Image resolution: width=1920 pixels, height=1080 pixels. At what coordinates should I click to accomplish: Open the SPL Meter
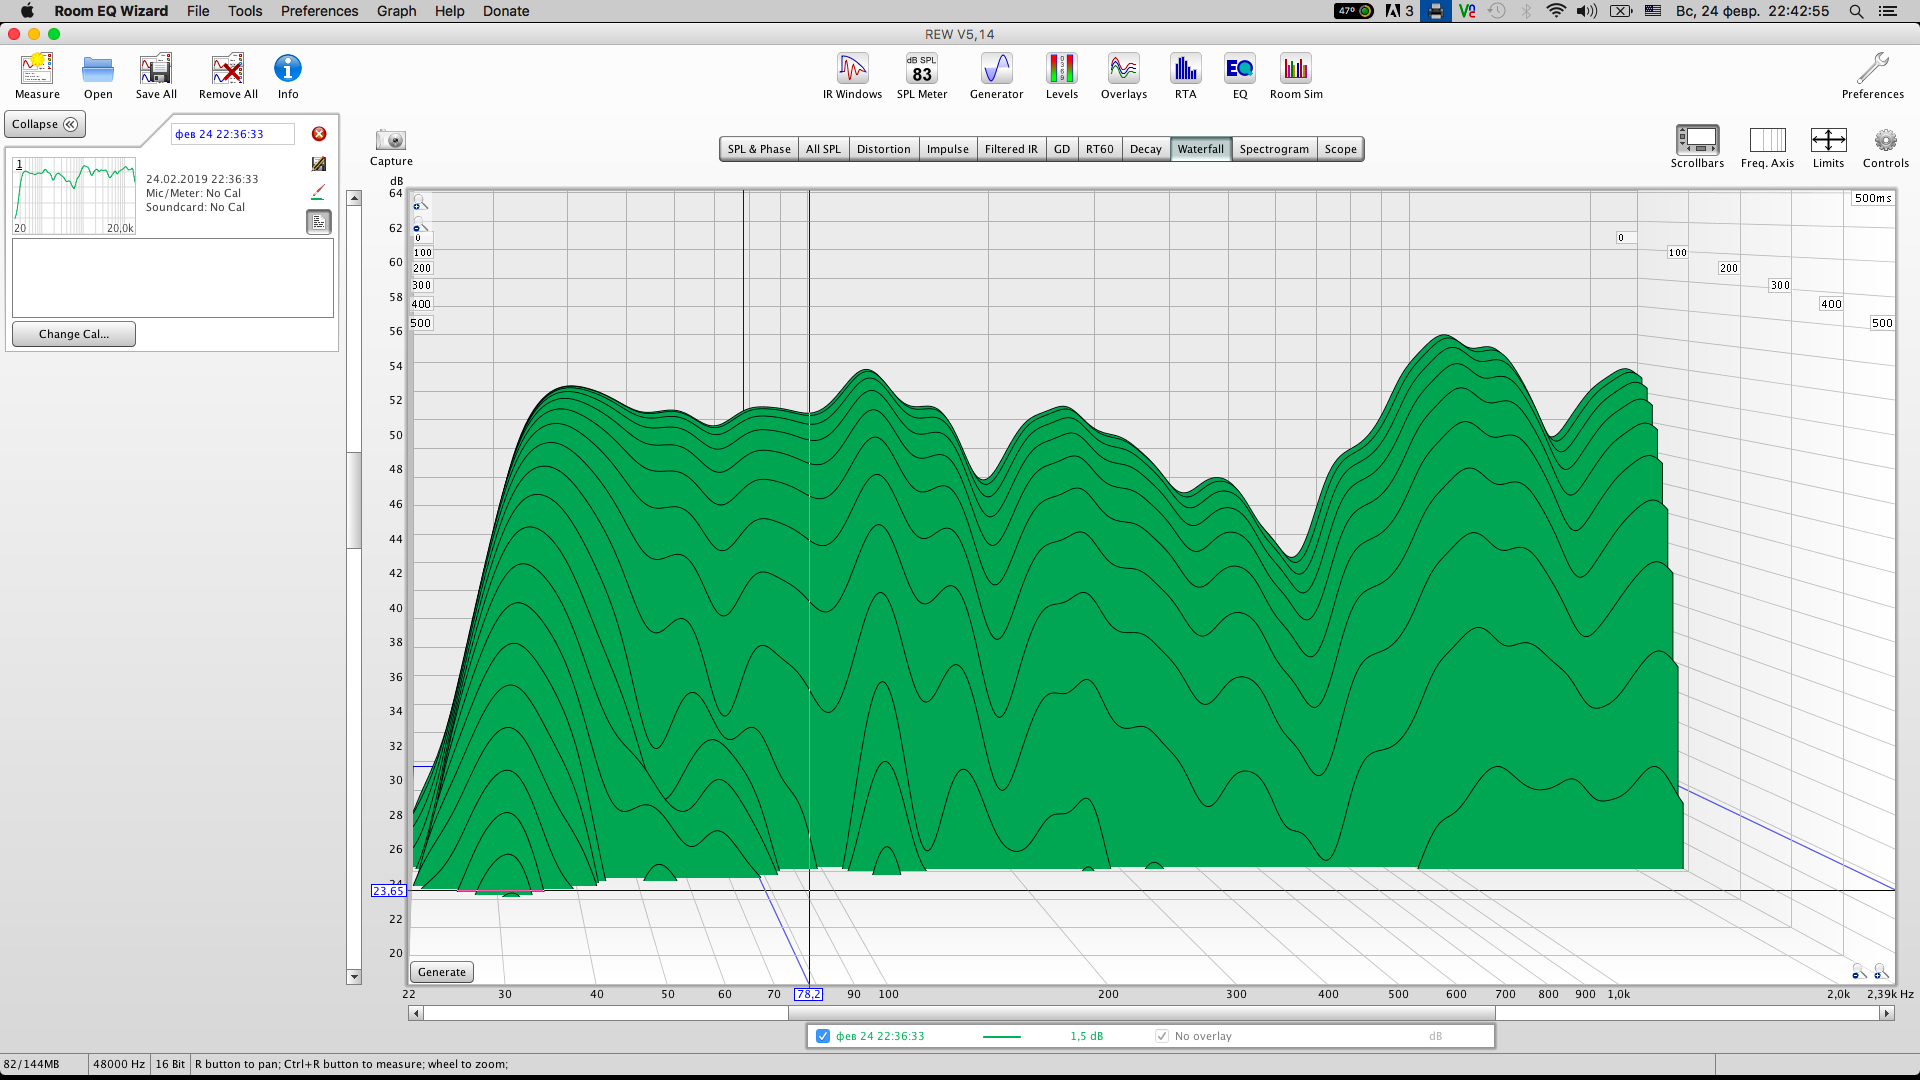(x=921, y=70)
